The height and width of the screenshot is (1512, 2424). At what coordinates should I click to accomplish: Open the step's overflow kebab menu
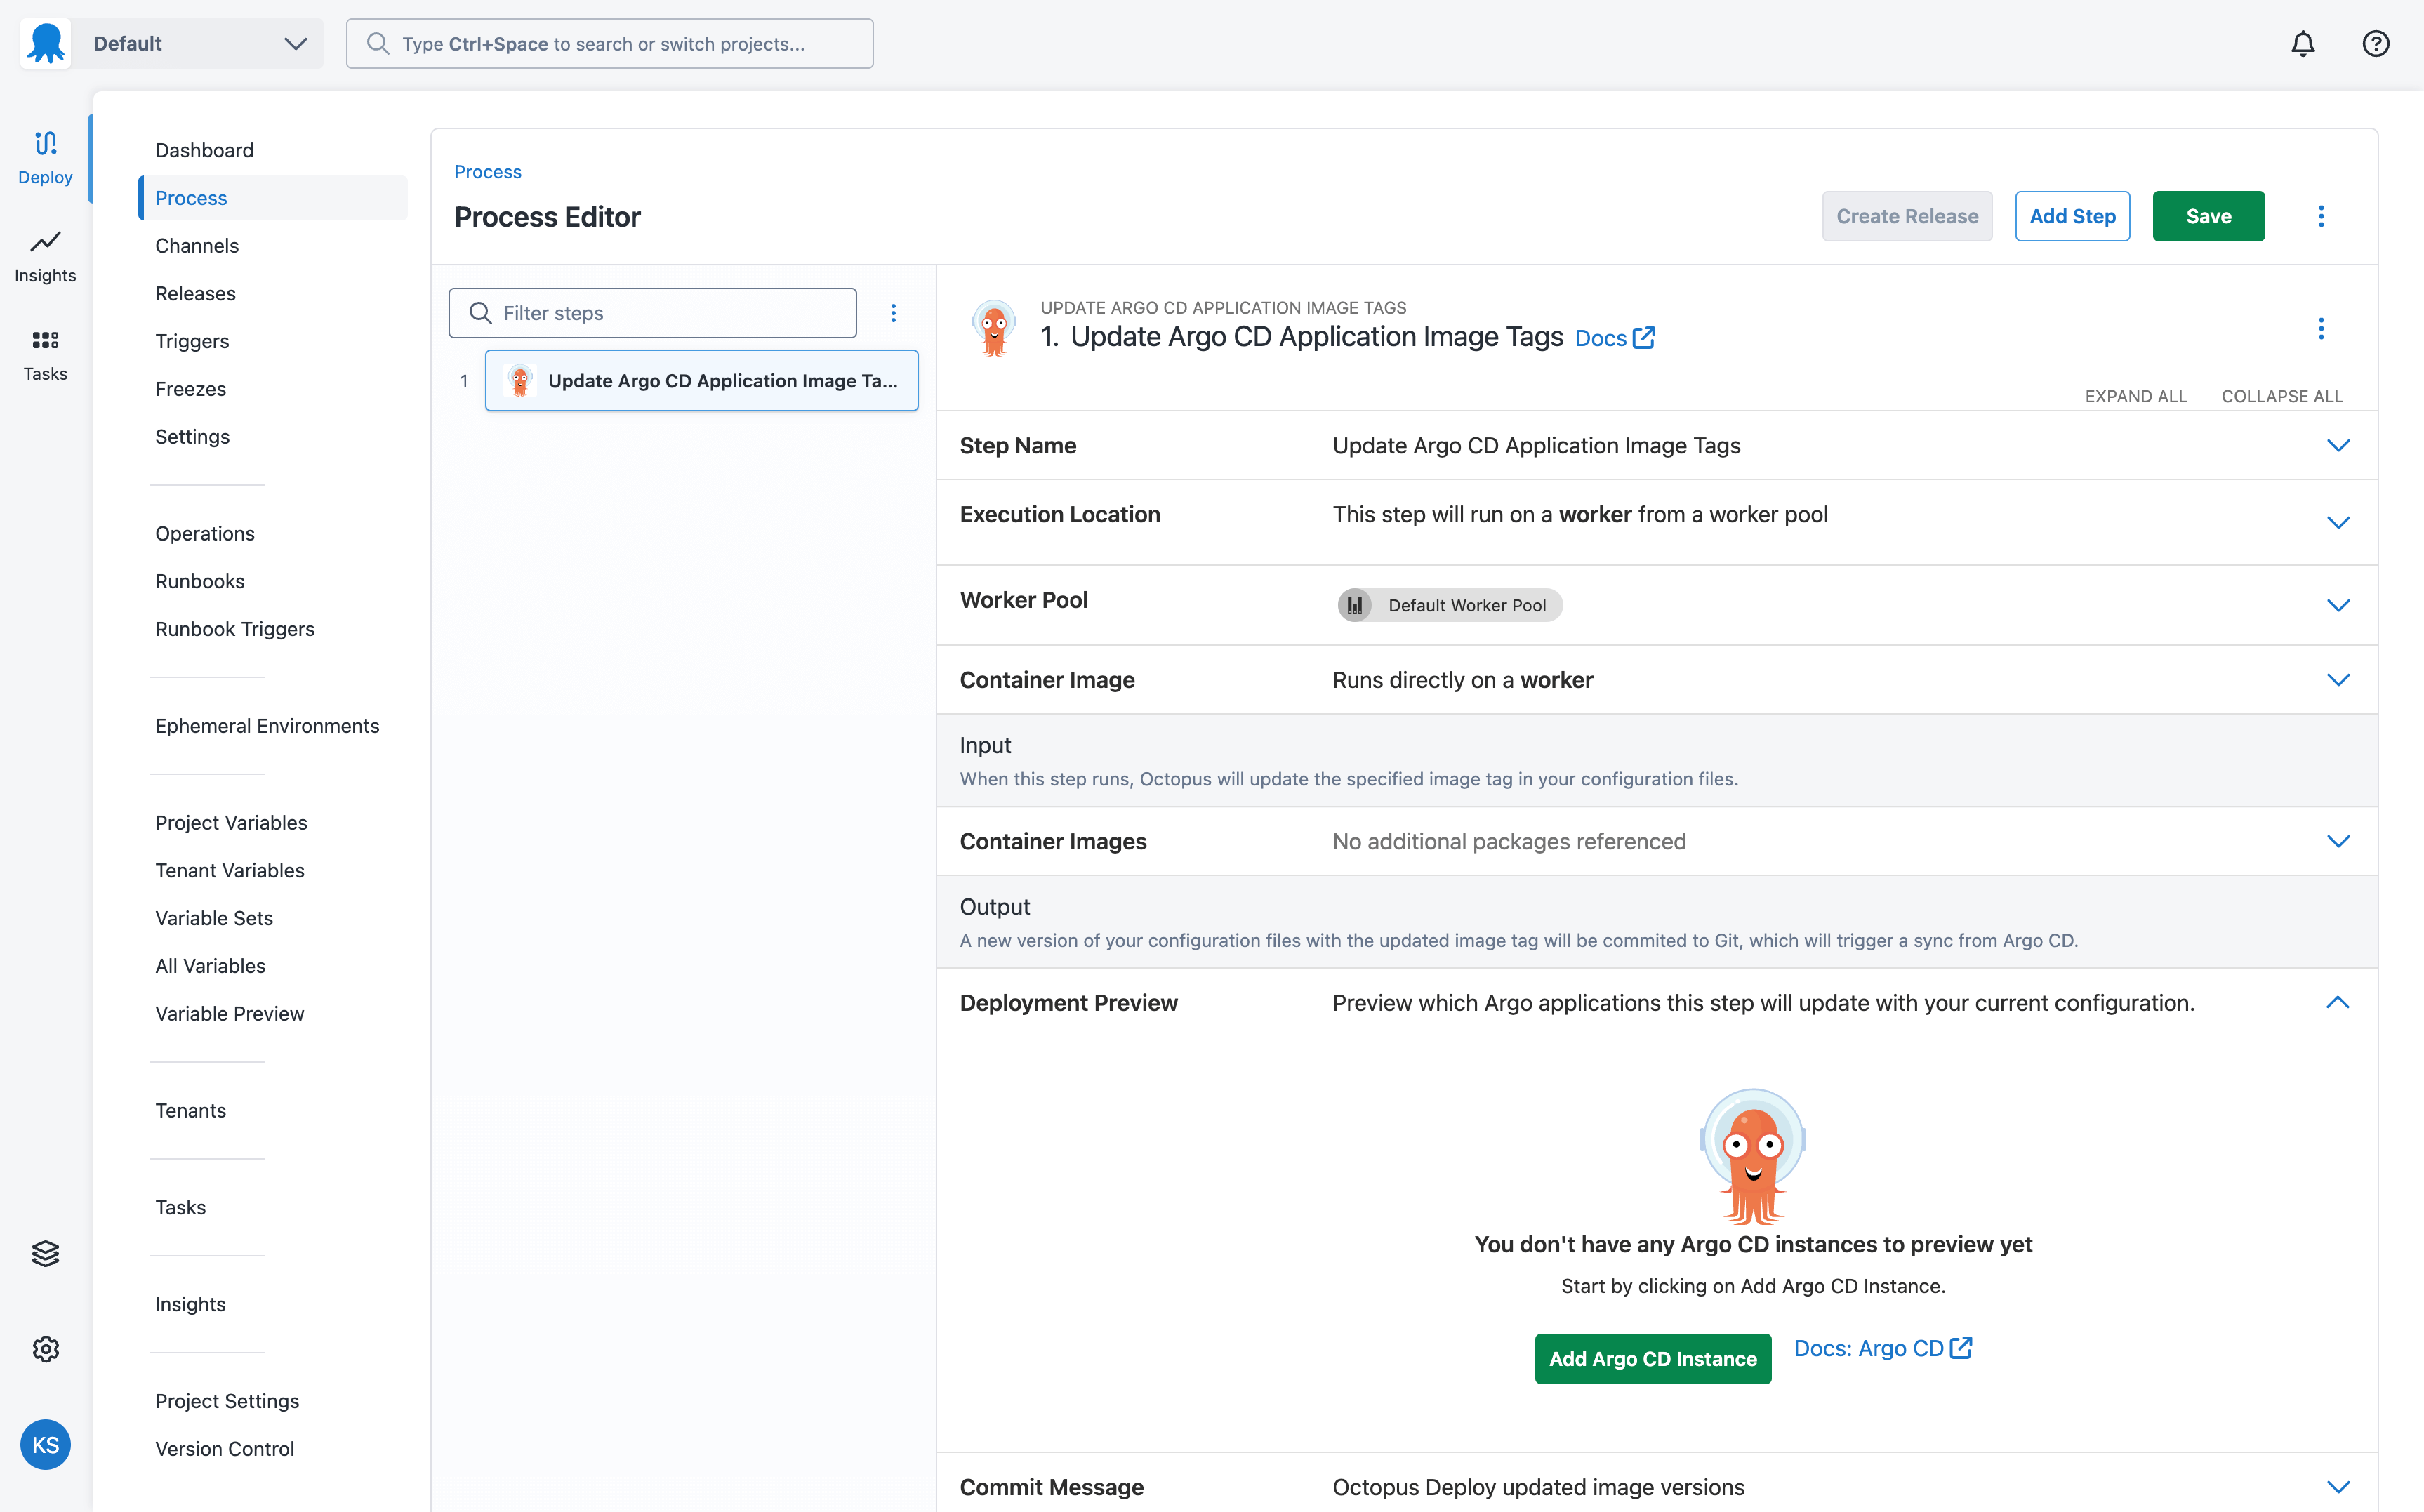[2322, 328]
